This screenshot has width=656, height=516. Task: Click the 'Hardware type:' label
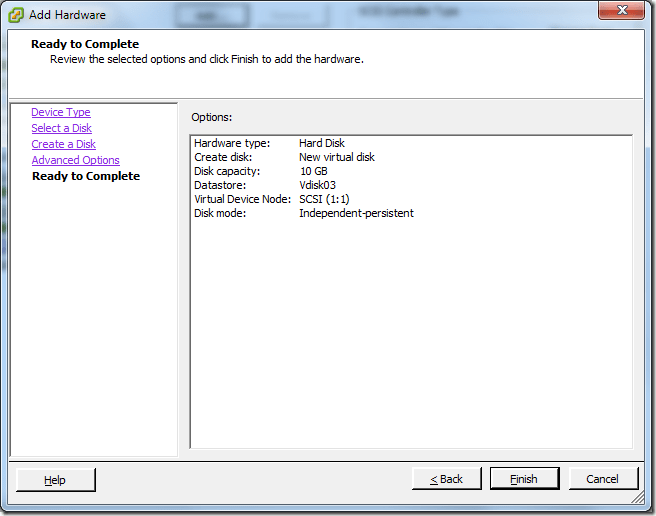tap(232, 143)
